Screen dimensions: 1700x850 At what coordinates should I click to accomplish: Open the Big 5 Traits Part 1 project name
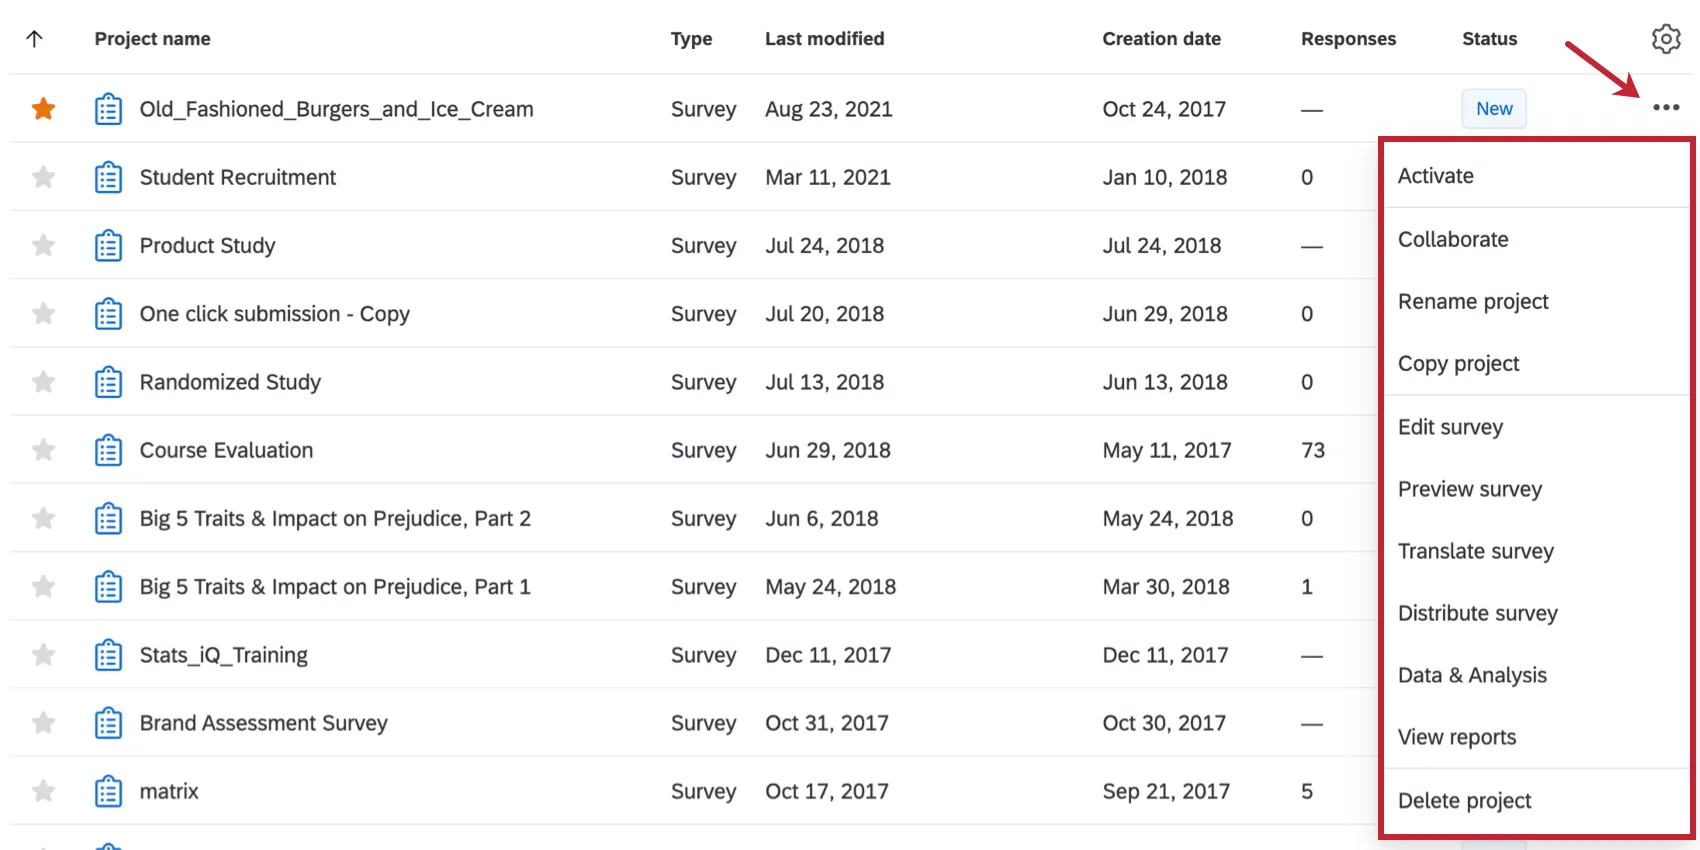point(335,586)
